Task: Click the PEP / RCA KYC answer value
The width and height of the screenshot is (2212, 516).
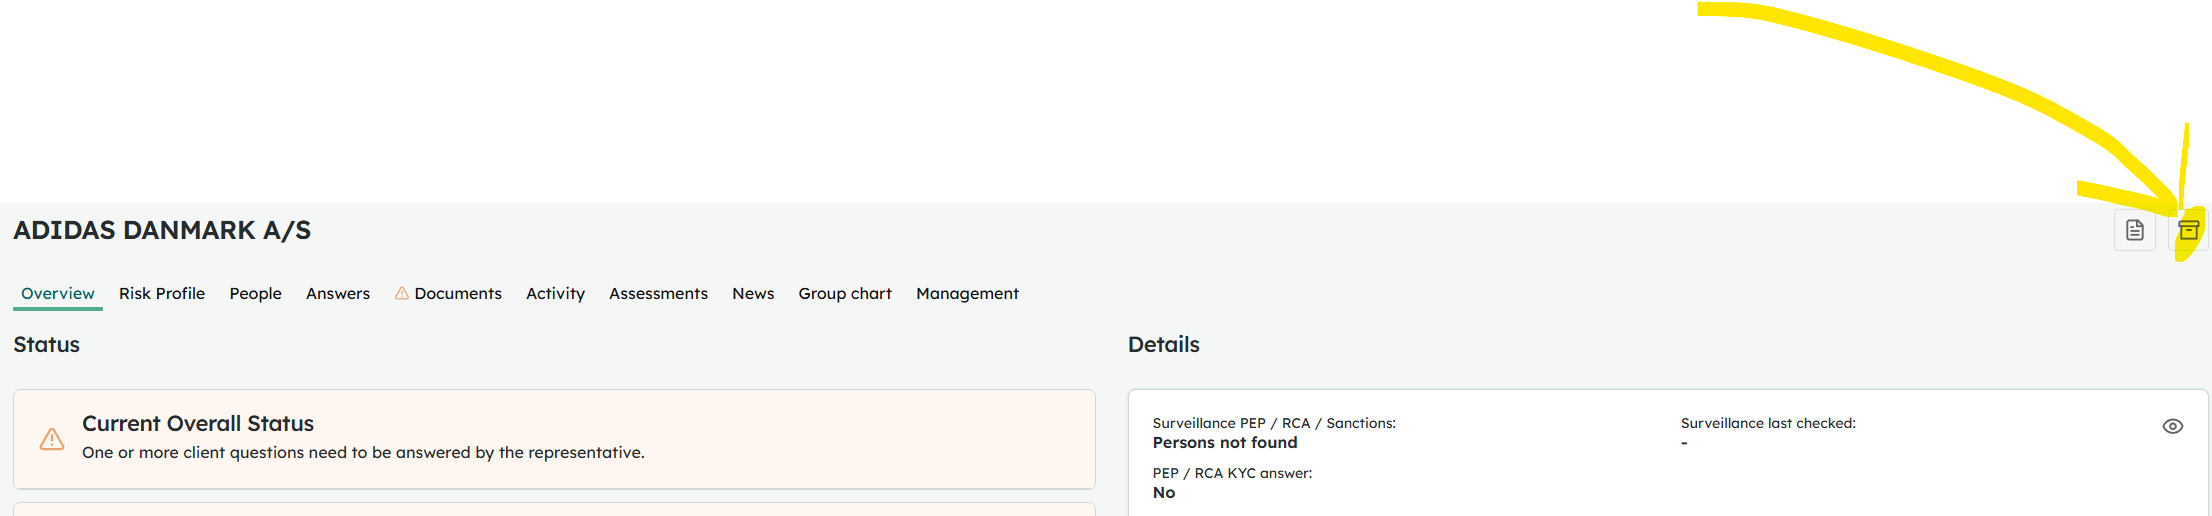Action: (1164, 492)
